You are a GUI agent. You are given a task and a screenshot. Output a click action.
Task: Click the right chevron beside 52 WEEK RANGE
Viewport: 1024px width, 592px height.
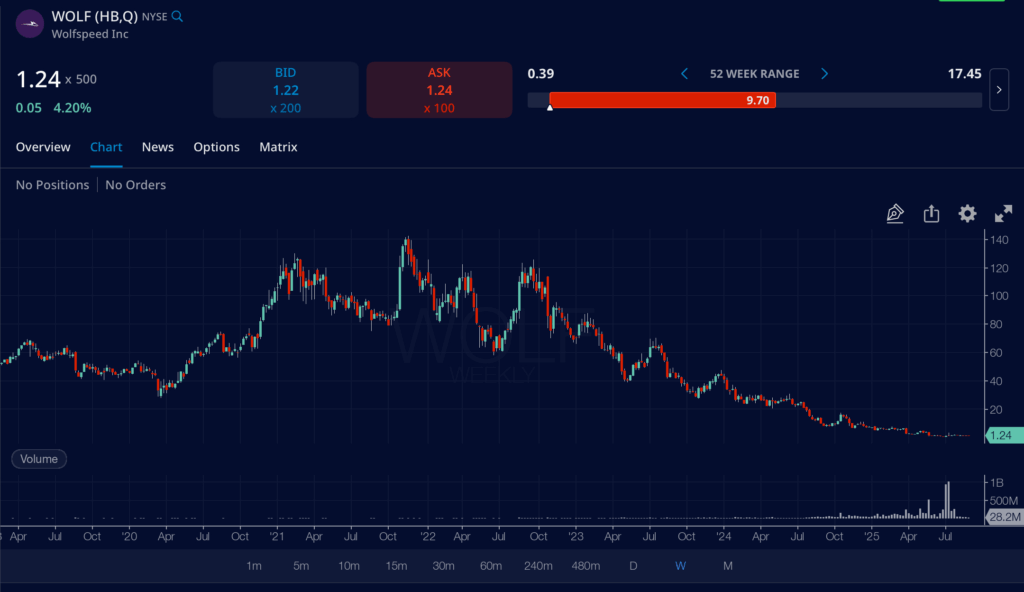click(x=823, y=73)
